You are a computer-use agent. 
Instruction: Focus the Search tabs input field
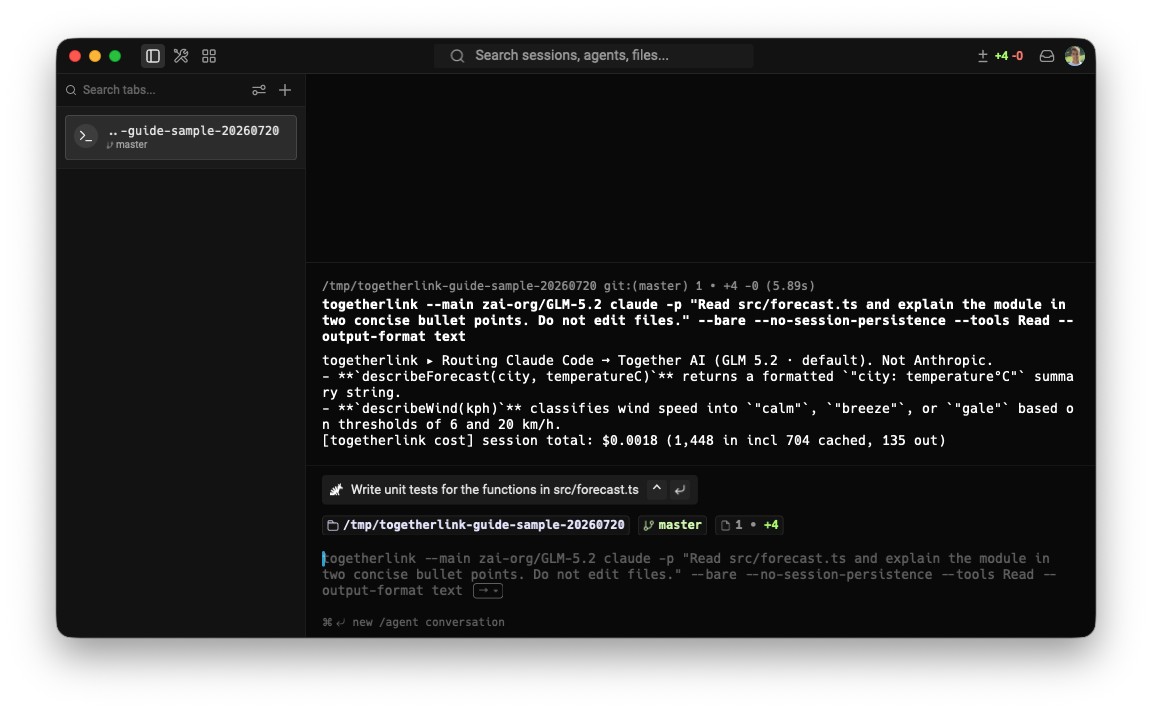point(156,90)
